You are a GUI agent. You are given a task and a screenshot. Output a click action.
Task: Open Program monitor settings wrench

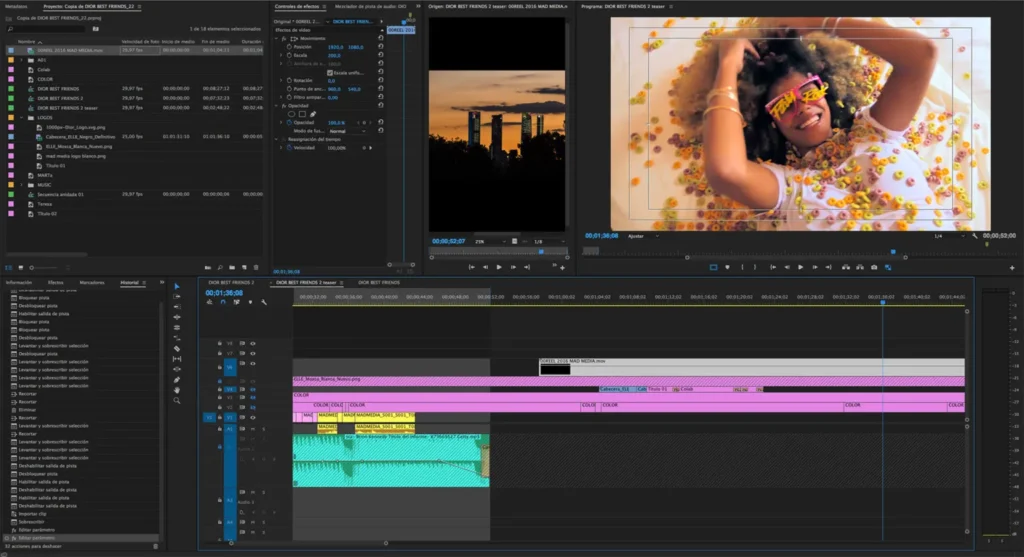974,236
